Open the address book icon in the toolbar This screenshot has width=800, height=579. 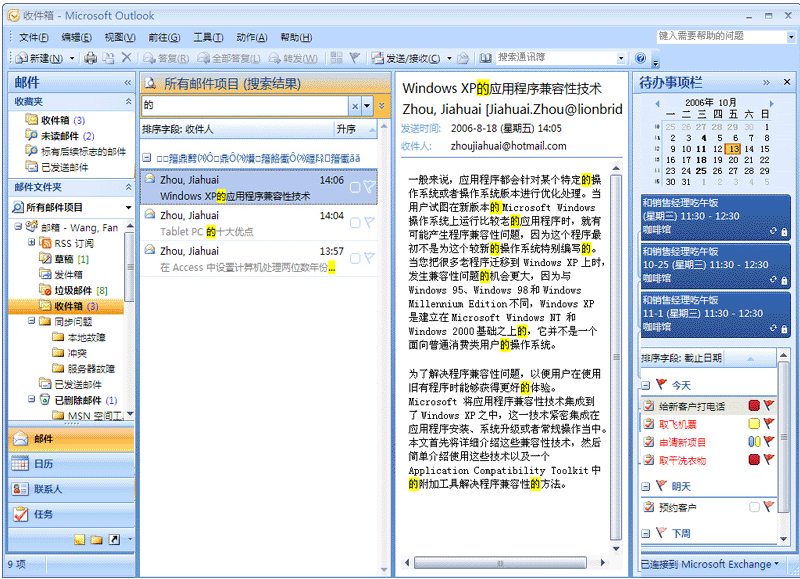coord(485,58)
